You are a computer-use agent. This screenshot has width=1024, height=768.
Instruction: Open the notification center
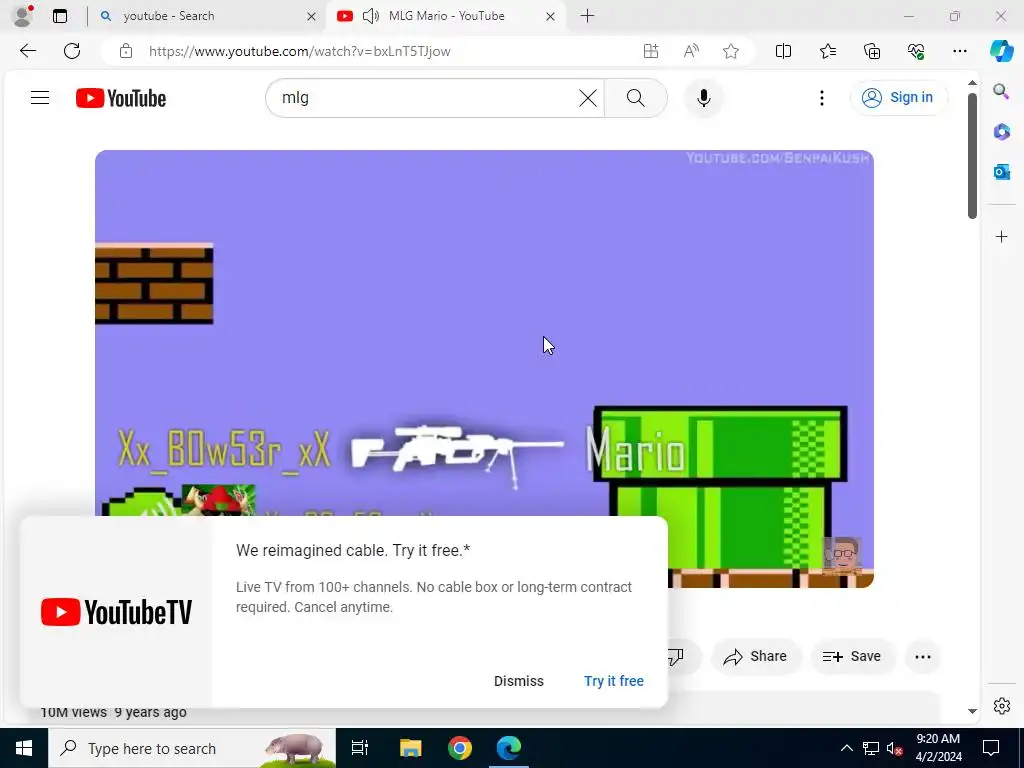[x=991, y=748]
